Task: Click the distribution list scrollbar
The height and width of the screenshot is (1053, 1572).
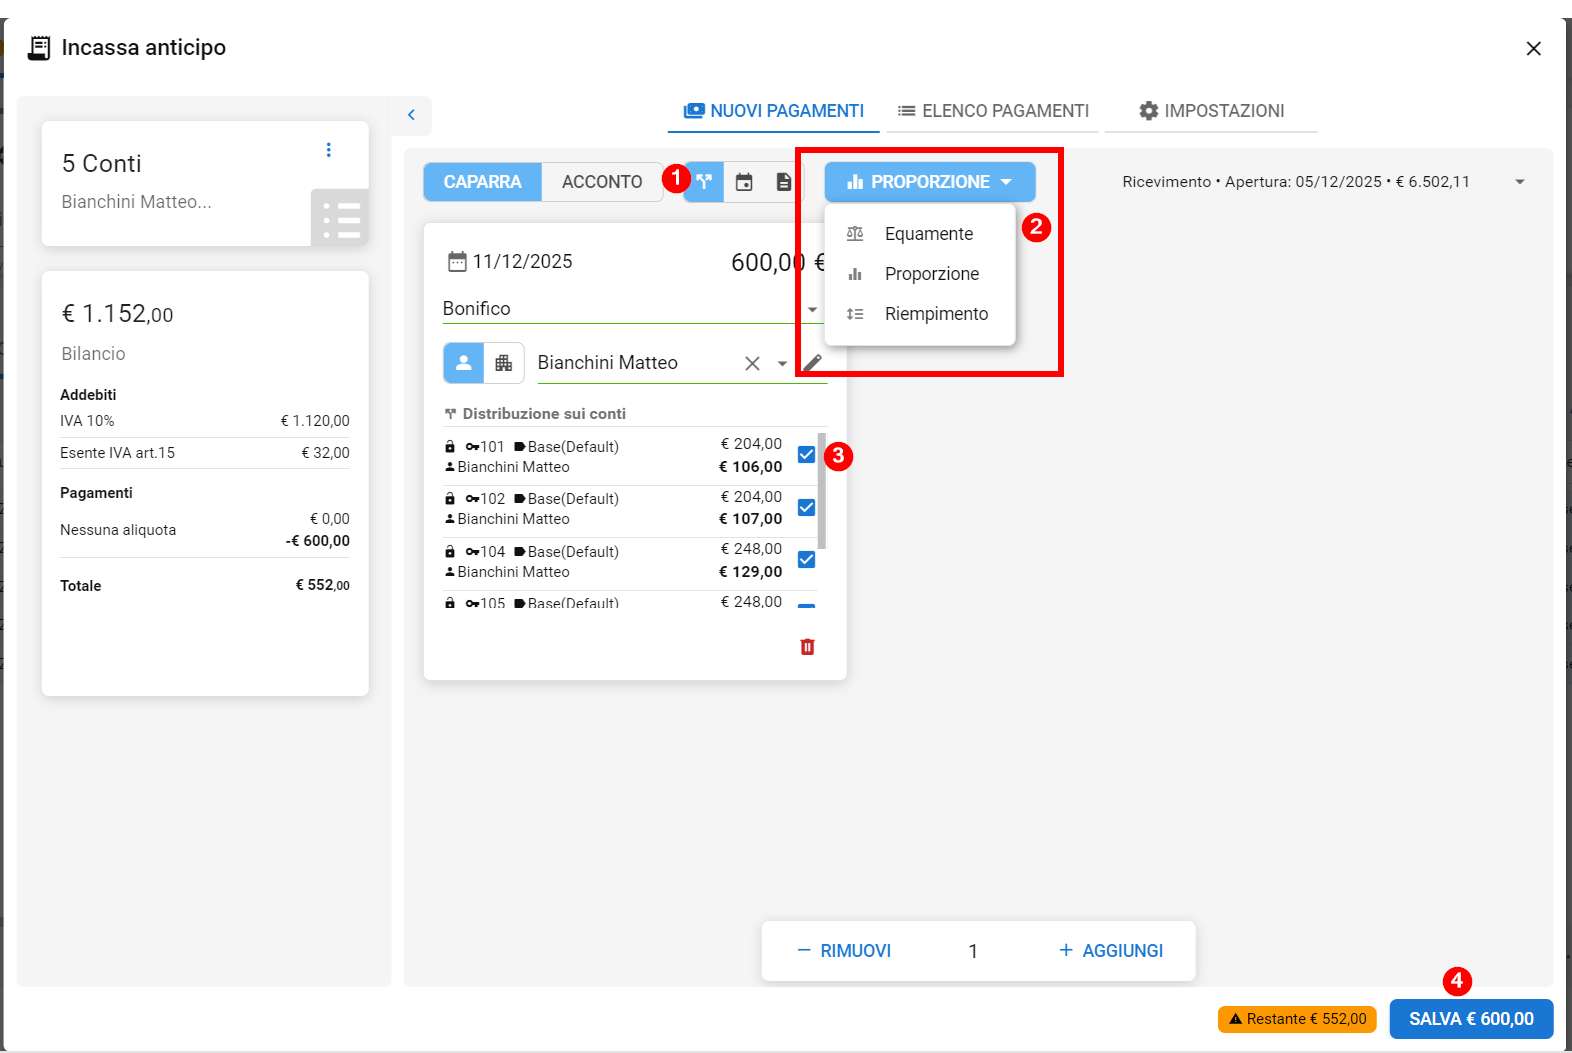Action: [822, 490]
